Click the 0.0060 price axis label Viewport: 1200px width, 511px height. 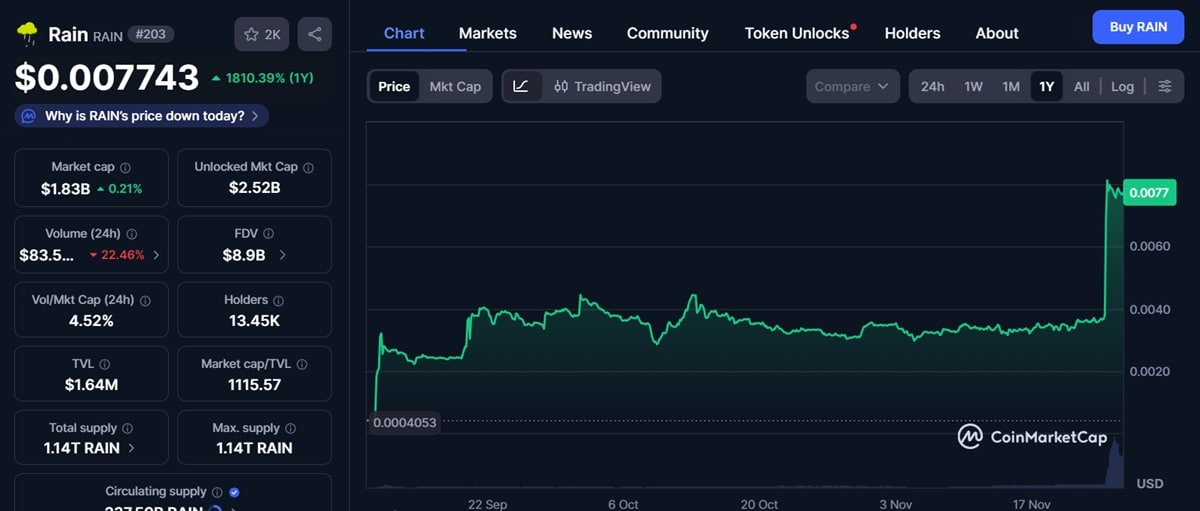click(1149, 246)
